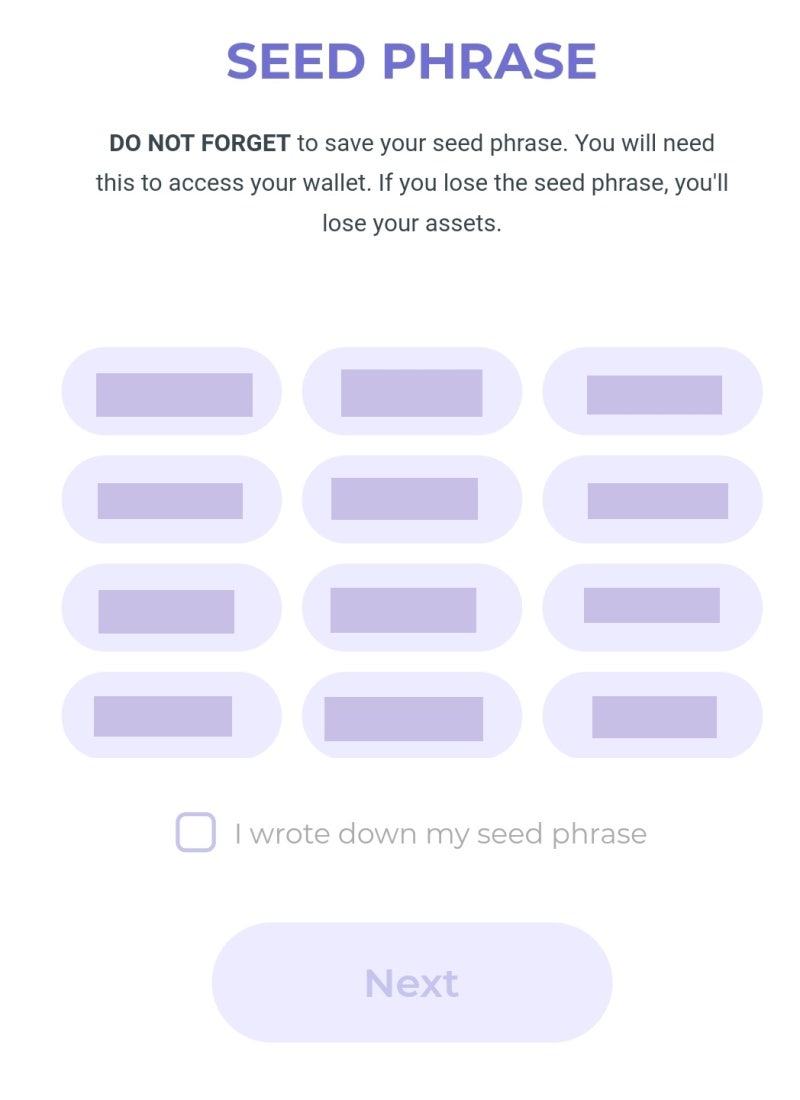
Task: Click the "I wrote down my seed phrase" label
Action: [440, 834]
